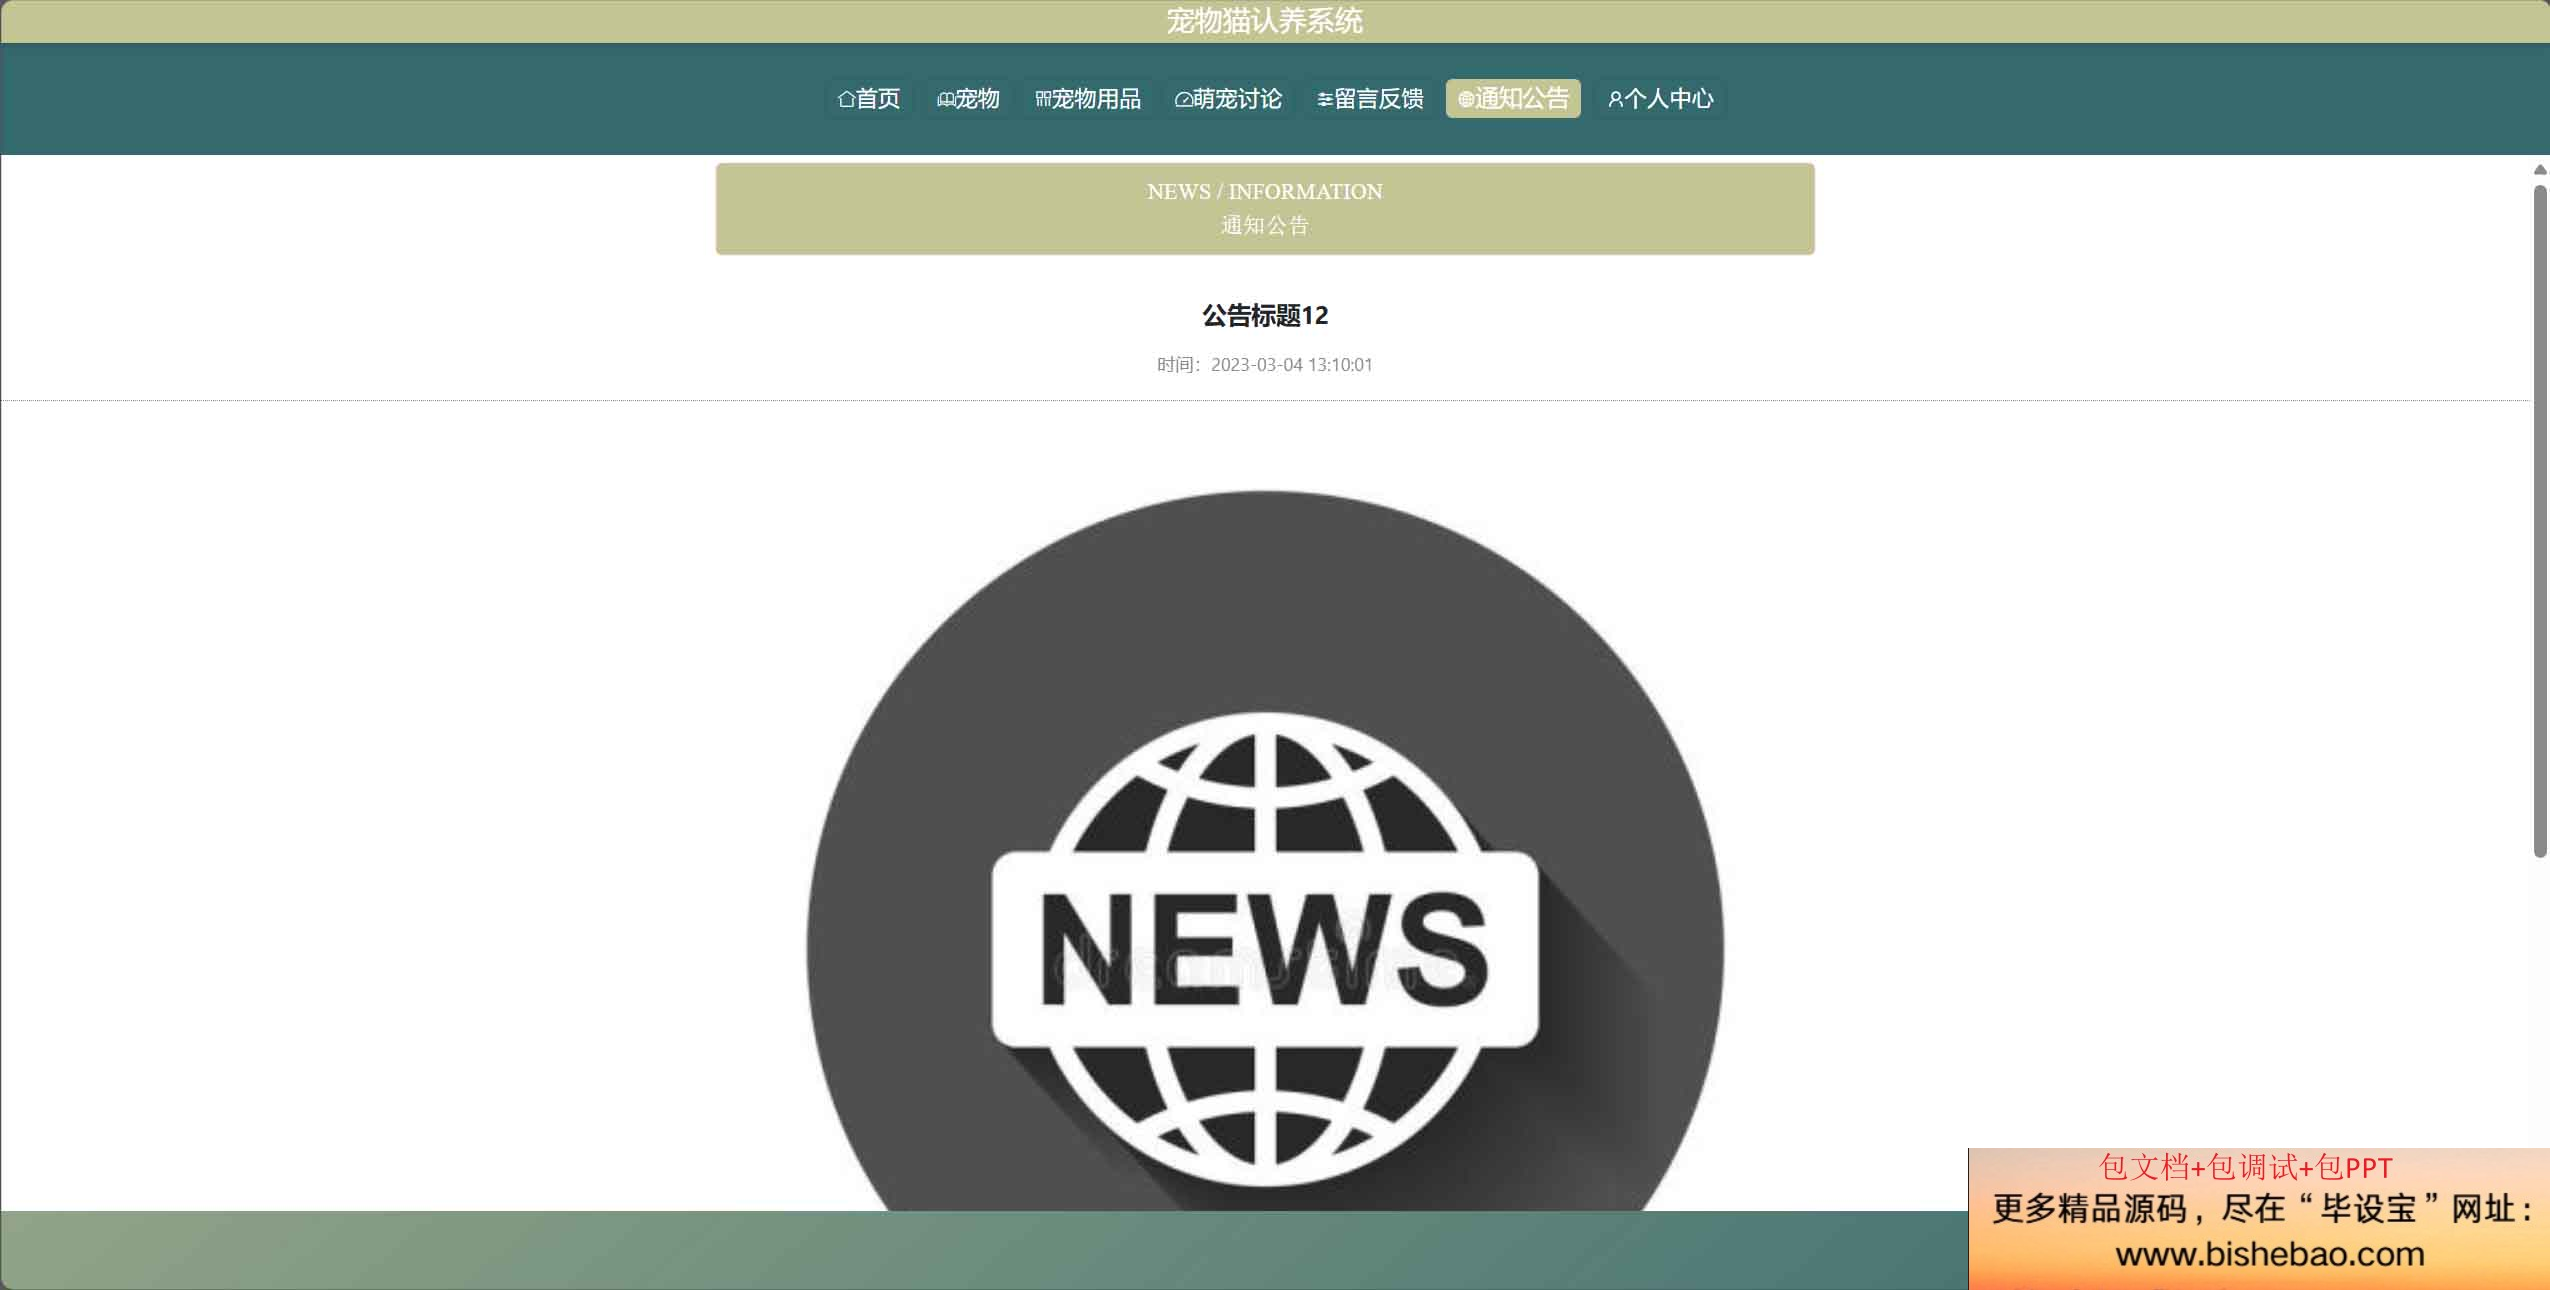Viewport: 2550px width, 1290px height.
Task: Select the 通知公告 announcements tab
Action: coord(1513,99)
